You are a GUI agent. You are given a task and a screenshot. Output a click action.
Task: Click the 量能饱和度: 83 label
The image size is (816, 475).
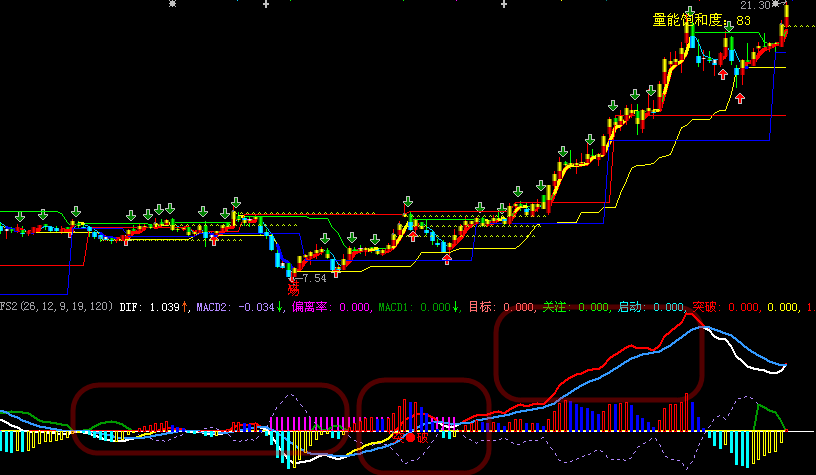click(702, 20)
